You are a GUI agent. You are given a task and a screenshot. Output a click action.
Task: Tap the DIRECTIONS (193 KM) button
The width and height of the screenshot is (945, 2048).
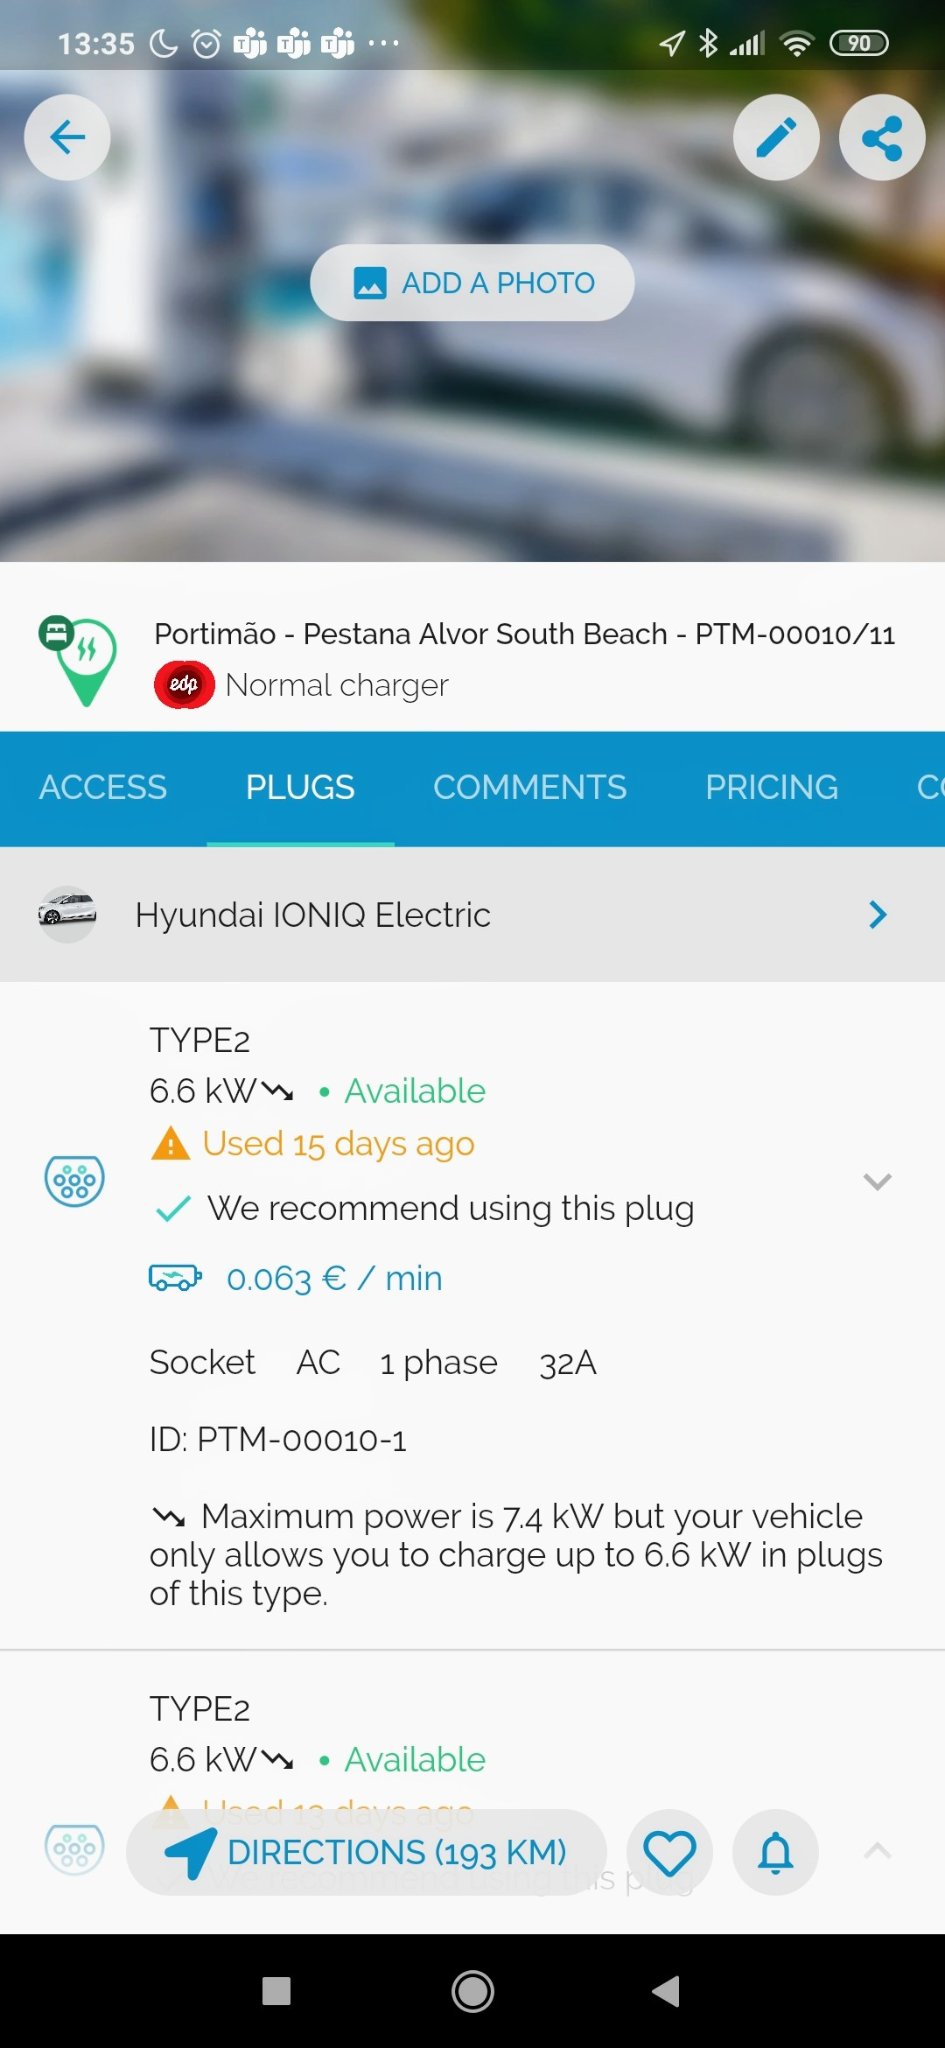point(366,1852)
